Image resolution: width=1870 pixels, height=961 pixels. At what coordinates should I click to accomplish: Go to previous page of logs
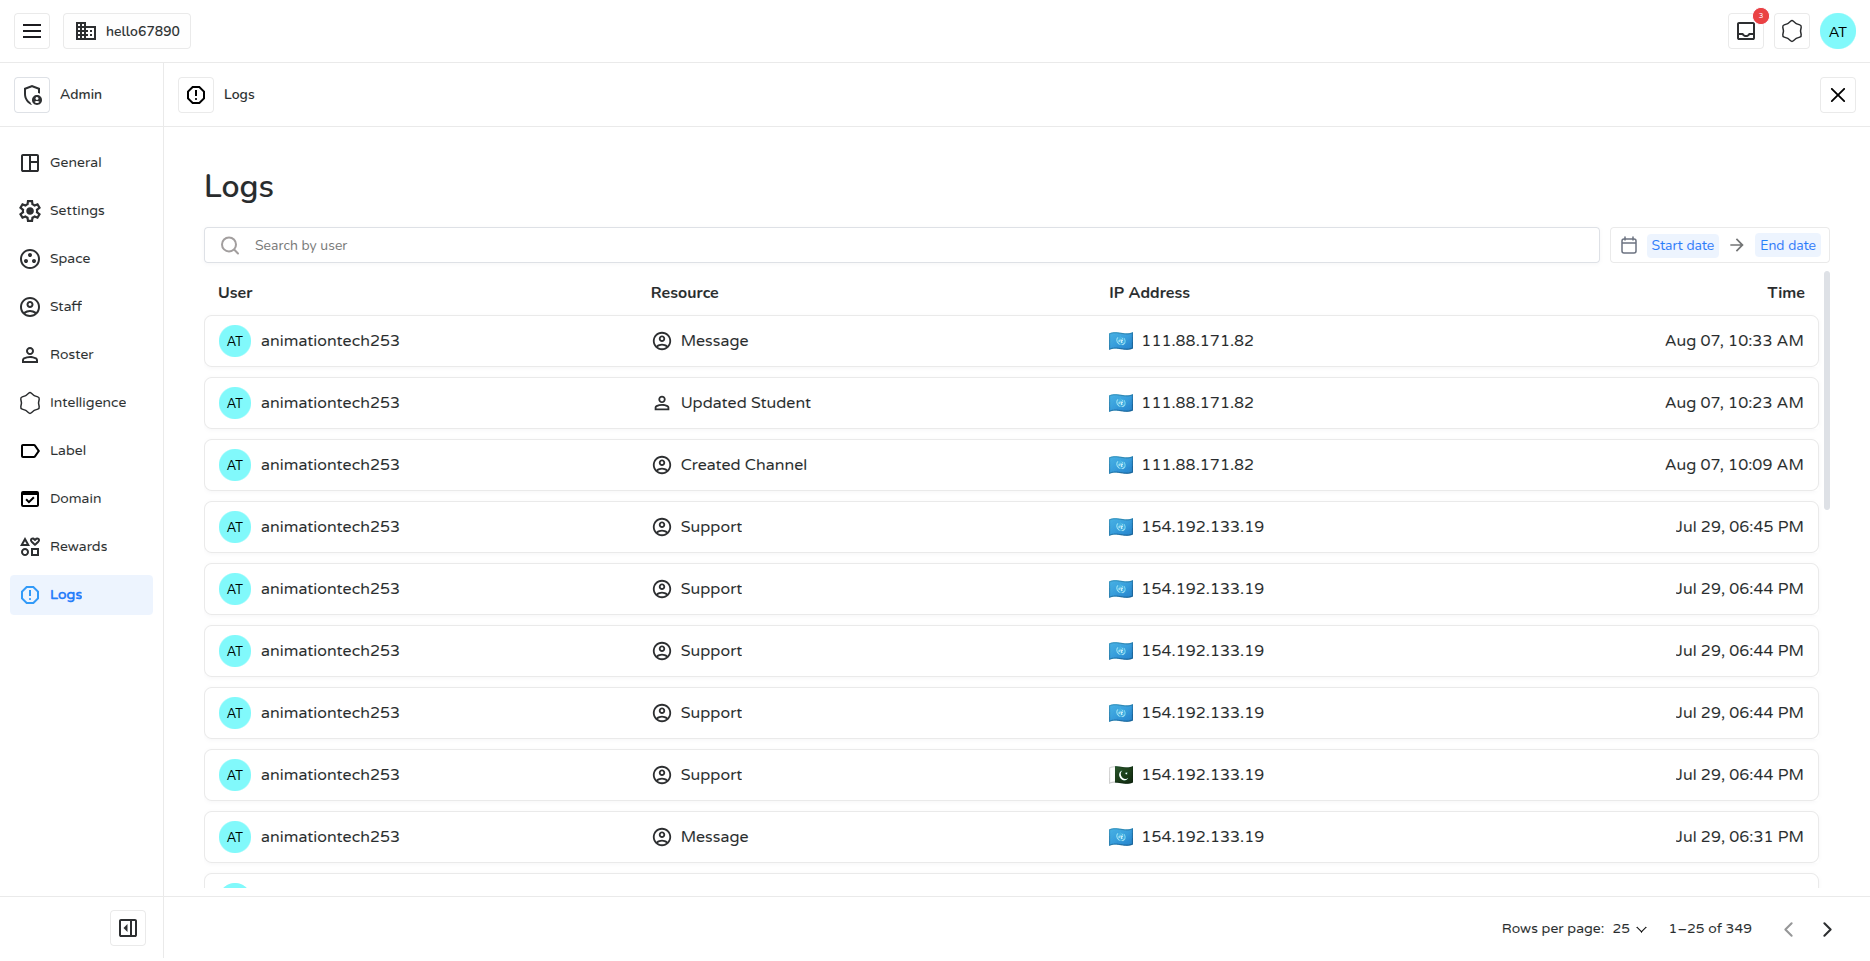click(1789, 929)
